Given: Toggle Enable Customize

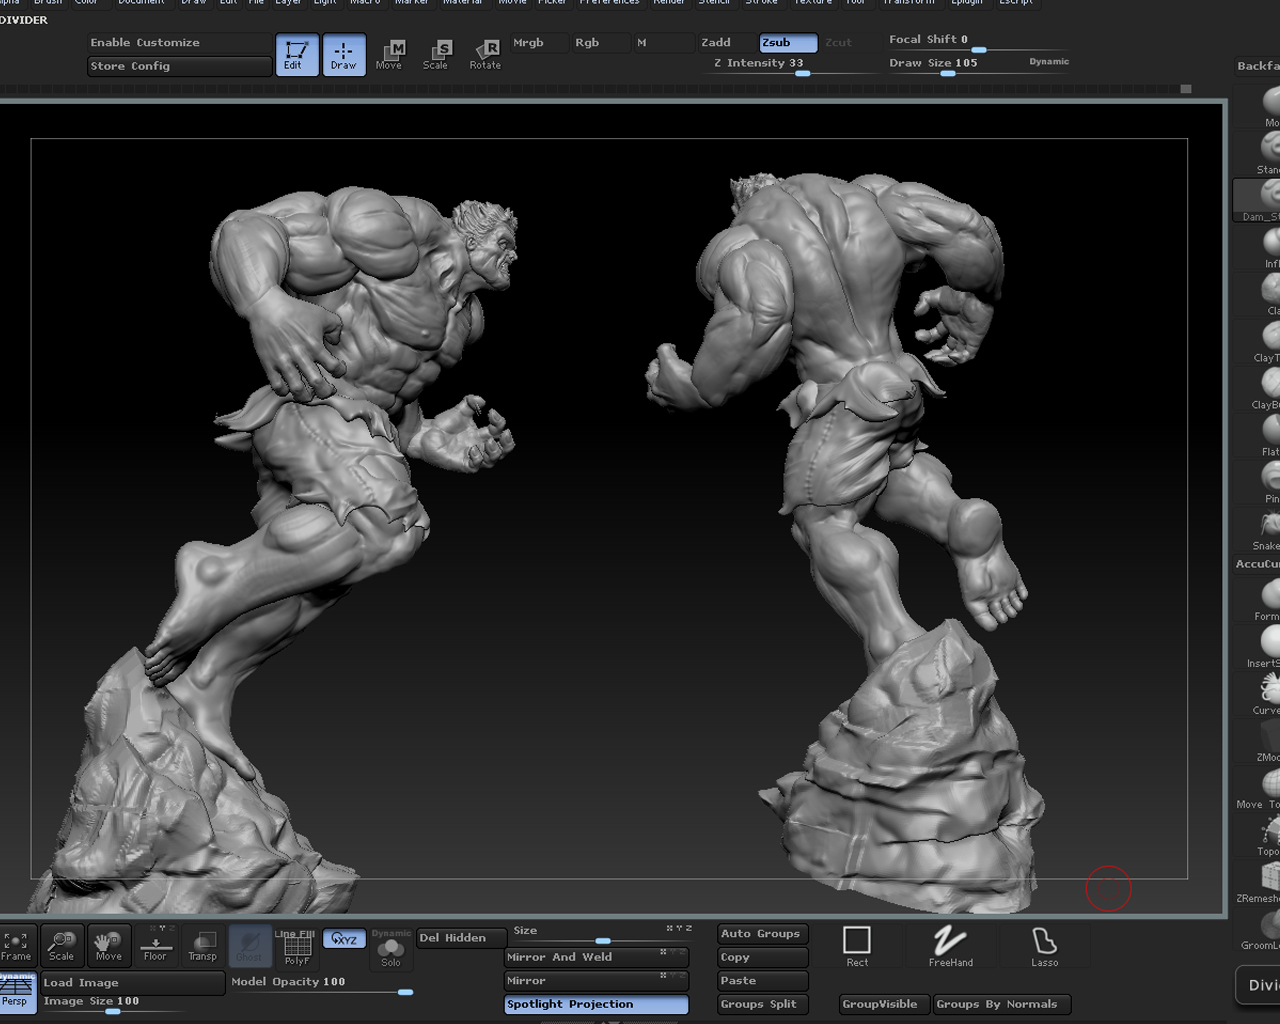Looking at the screenshot, I should coord(180,43).
